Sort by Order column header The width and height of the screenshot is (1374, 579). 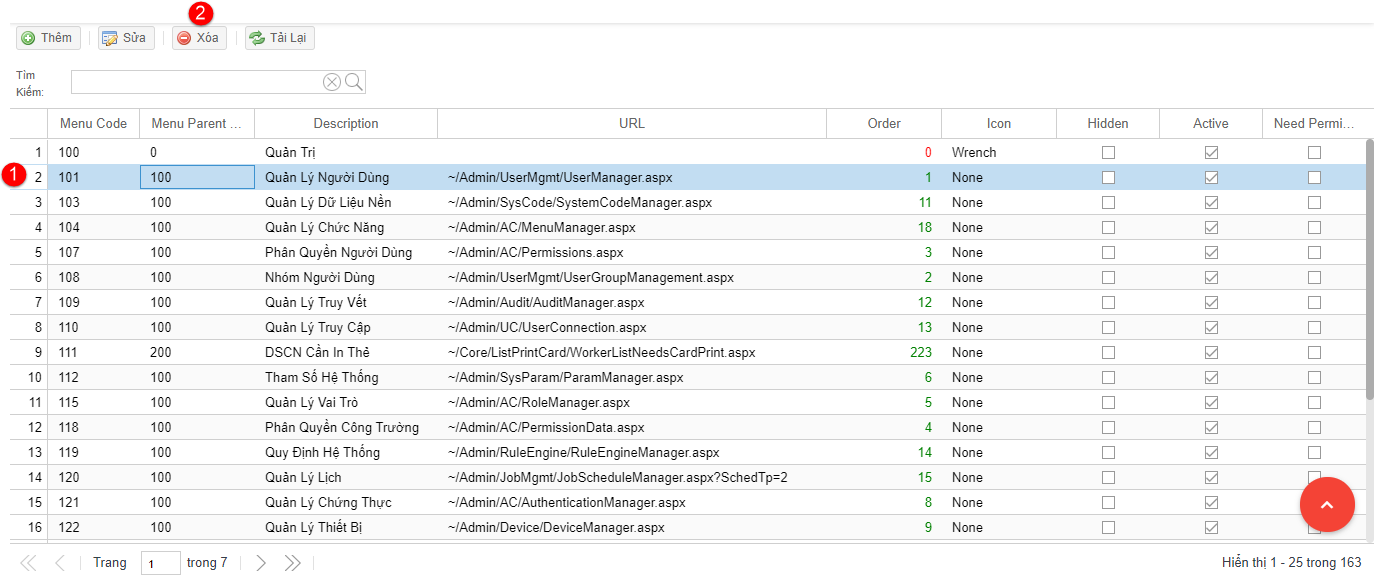884,124
